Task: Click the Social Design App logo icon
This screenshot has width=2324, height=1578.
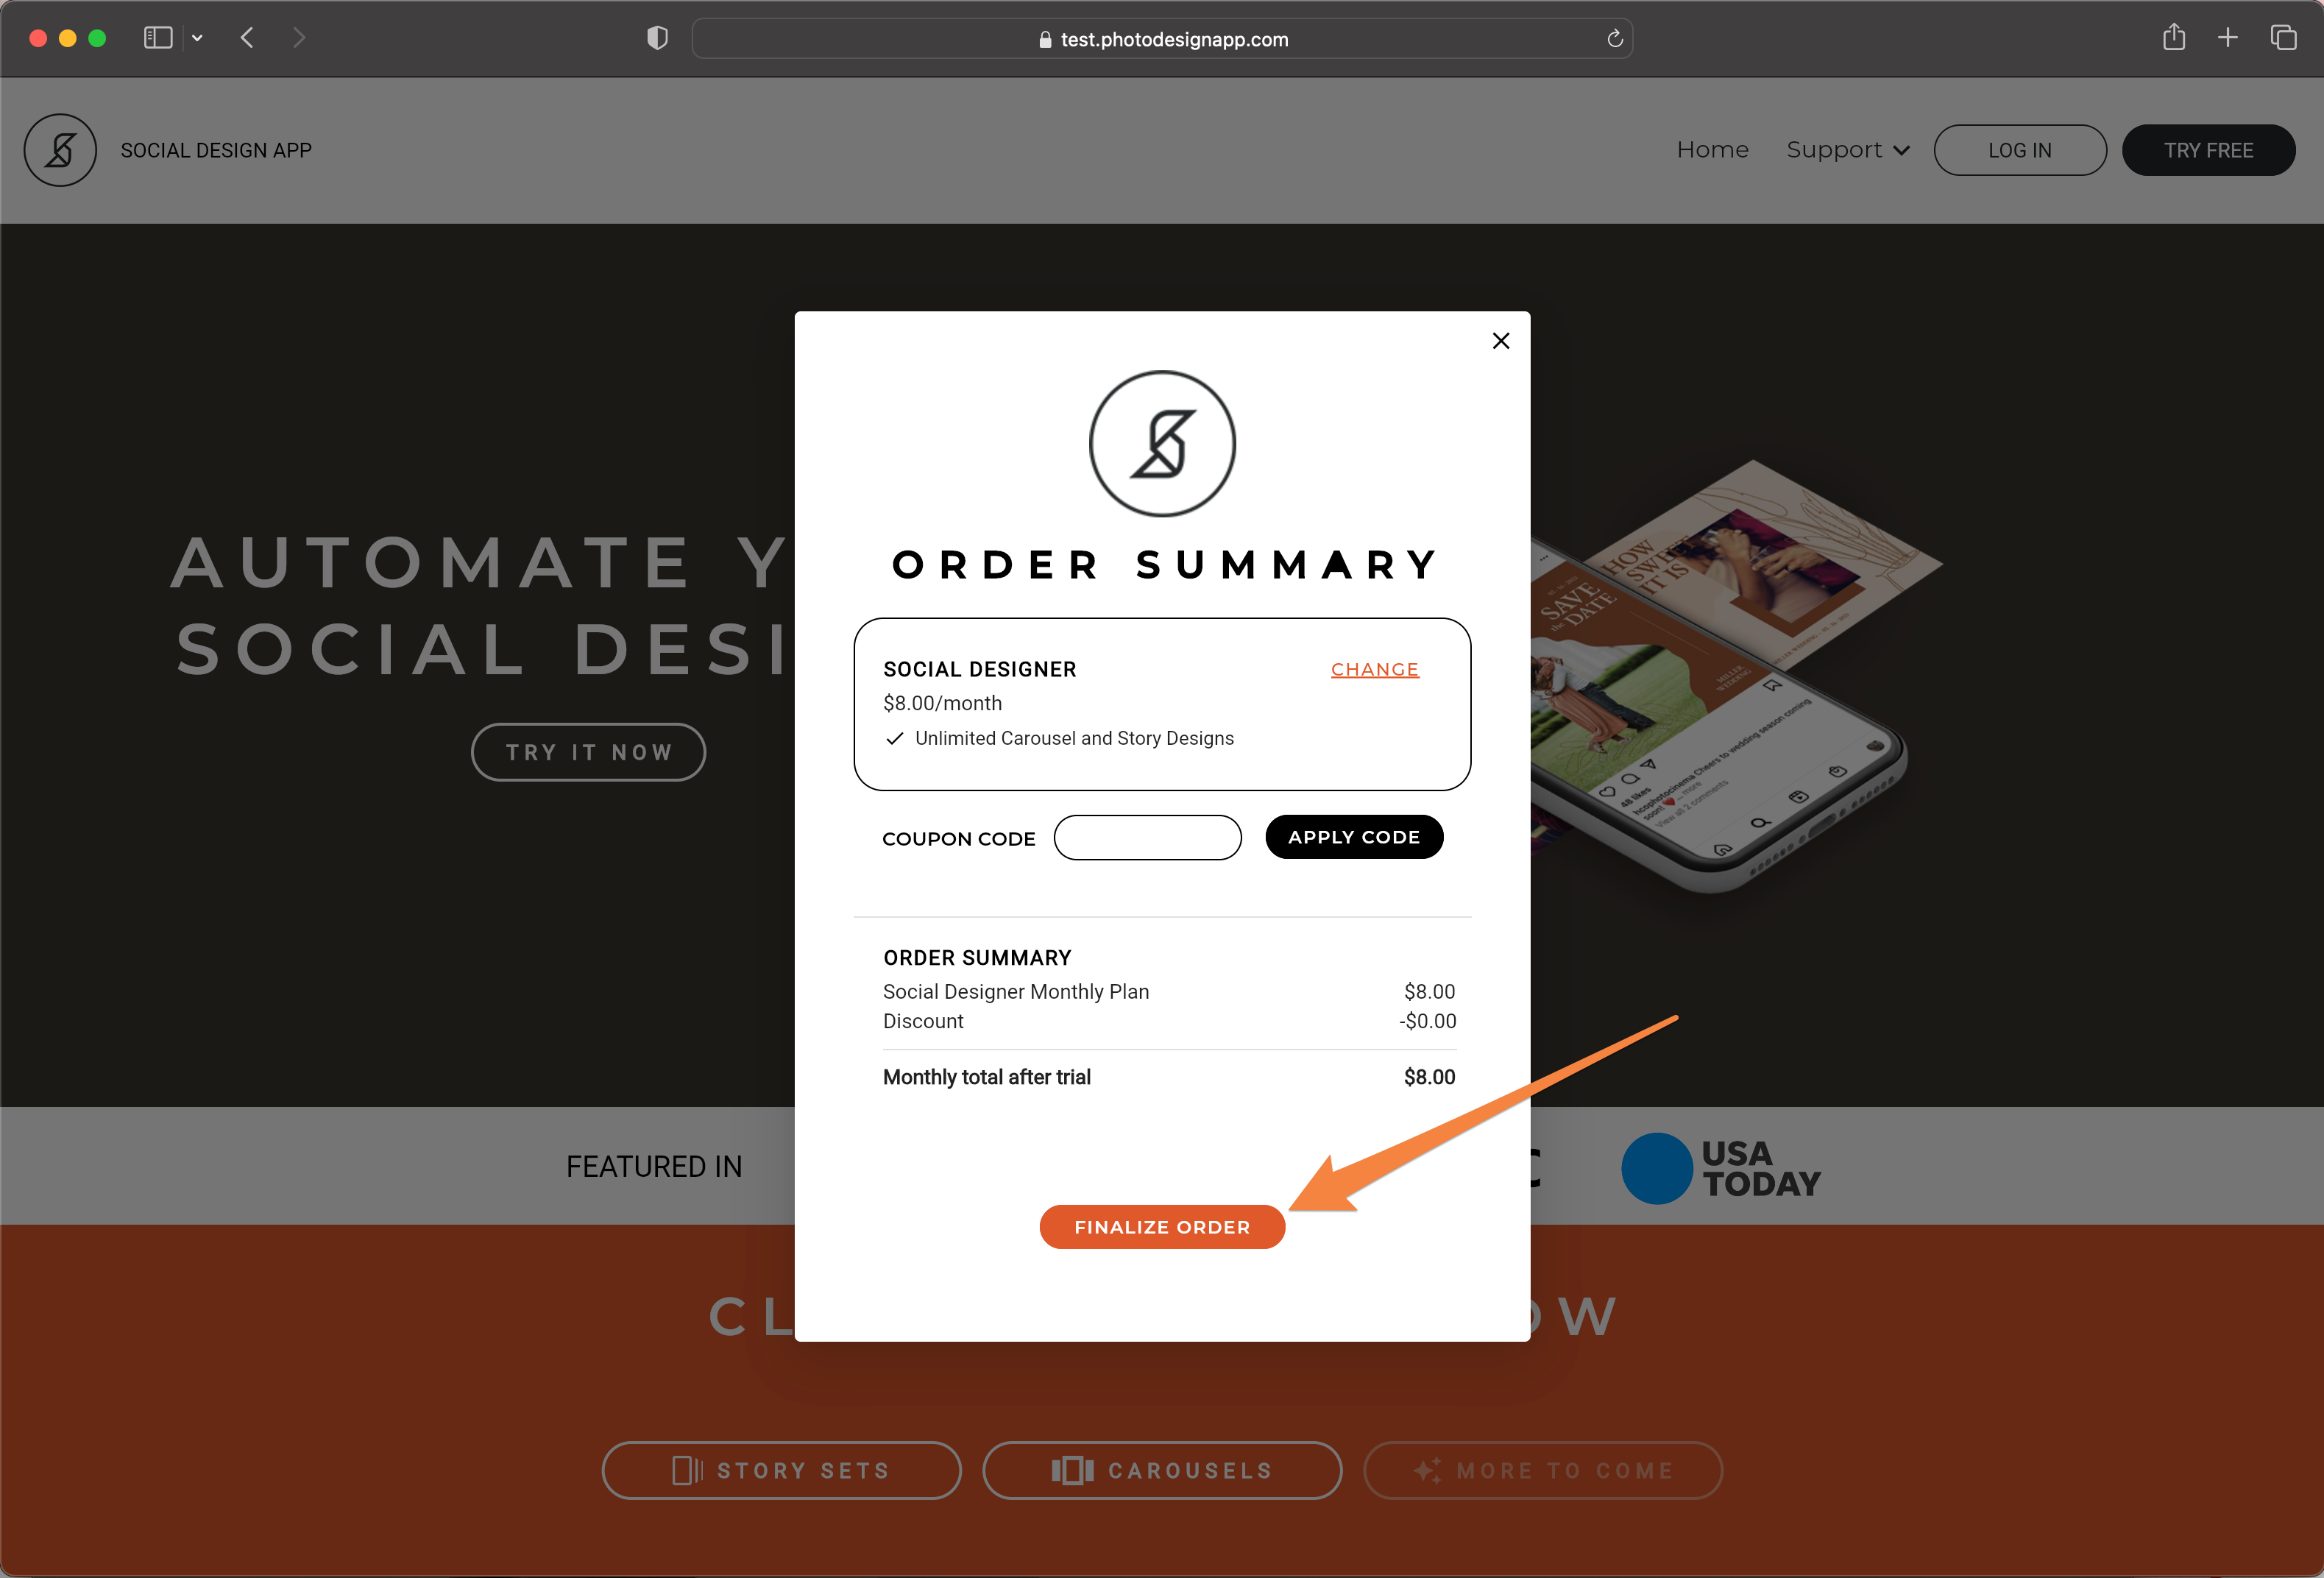Action: tap(63, 149)
